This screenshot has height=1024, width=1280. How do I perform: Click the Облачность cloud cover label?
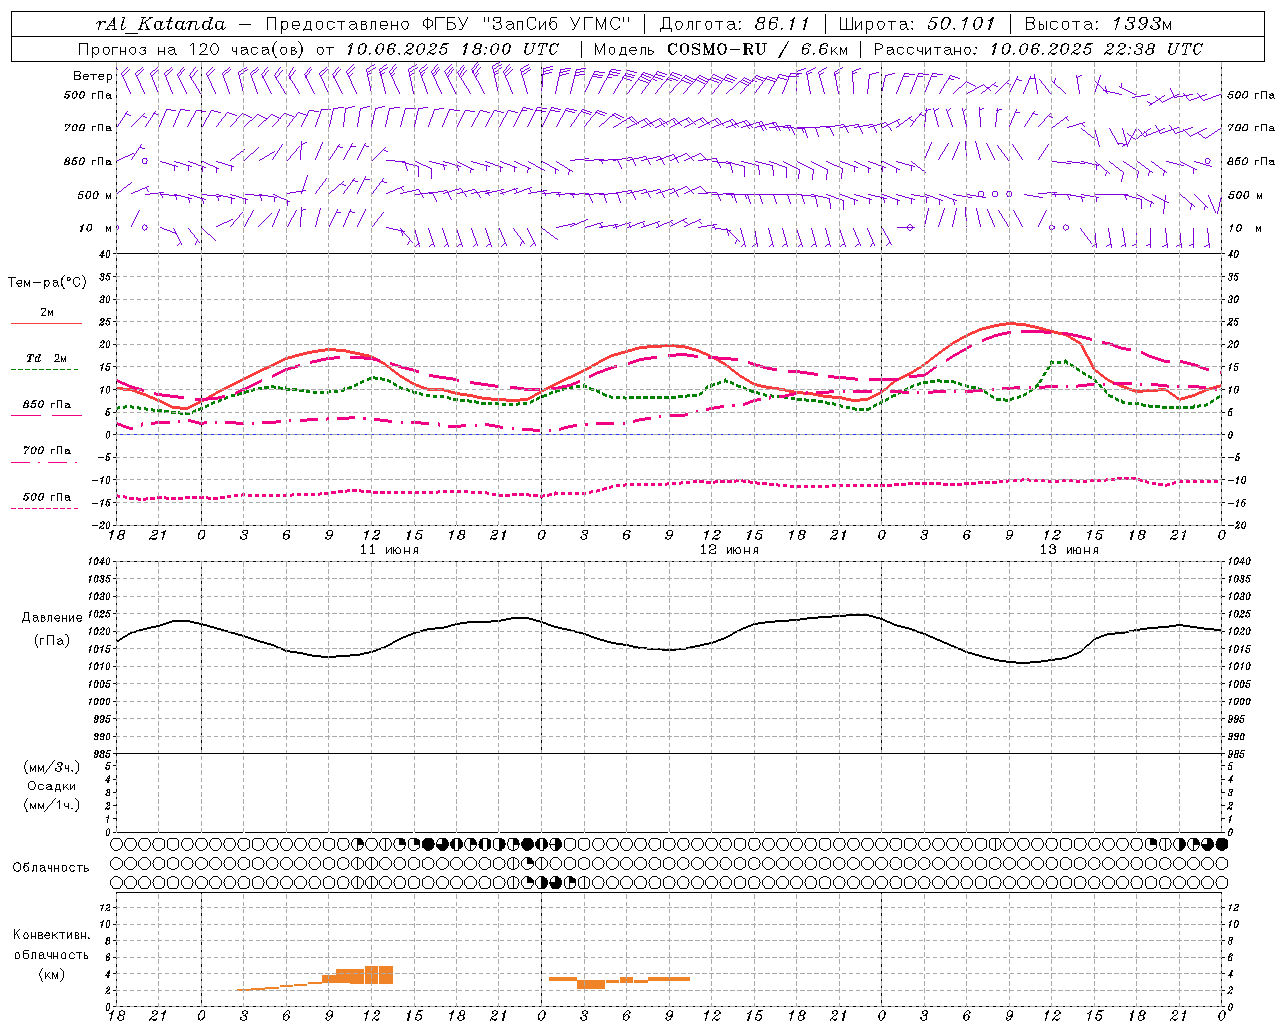(51, 868)
